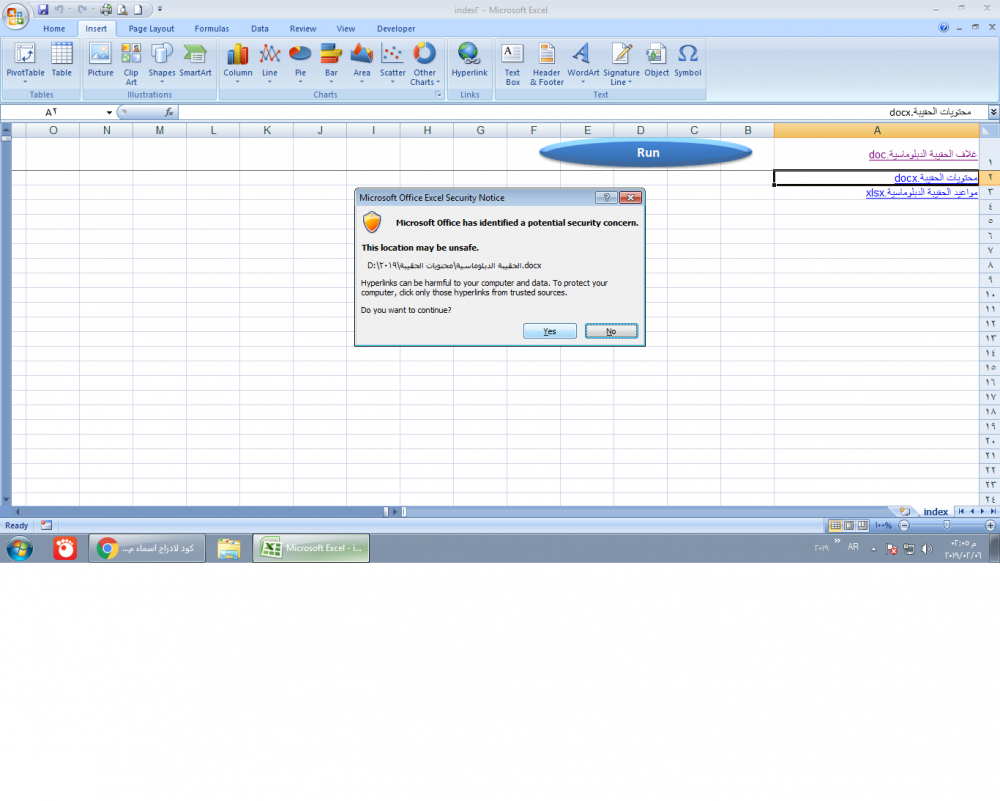Open the Name Box dropdown arrow
This screenshot has width=1000, height=801.
pyautogui.click(x=109, y=113)
